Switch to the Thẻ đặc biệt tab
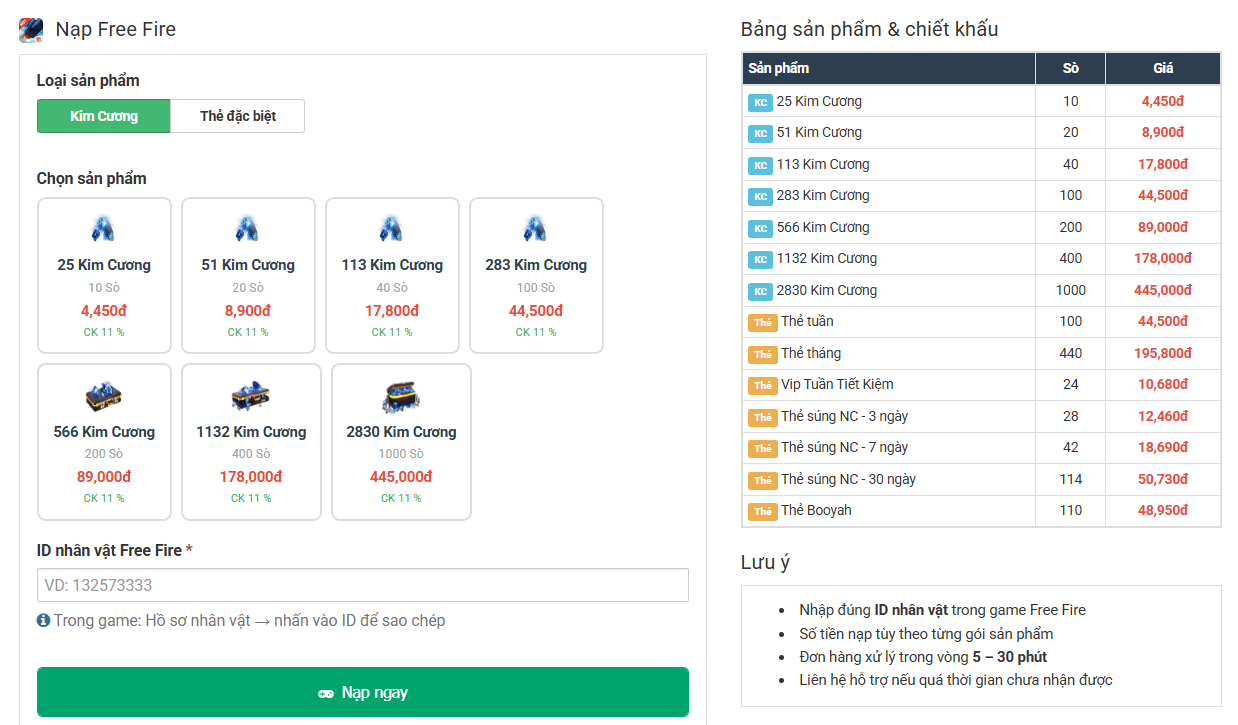The image size is (1238, 725). point(237,116)
